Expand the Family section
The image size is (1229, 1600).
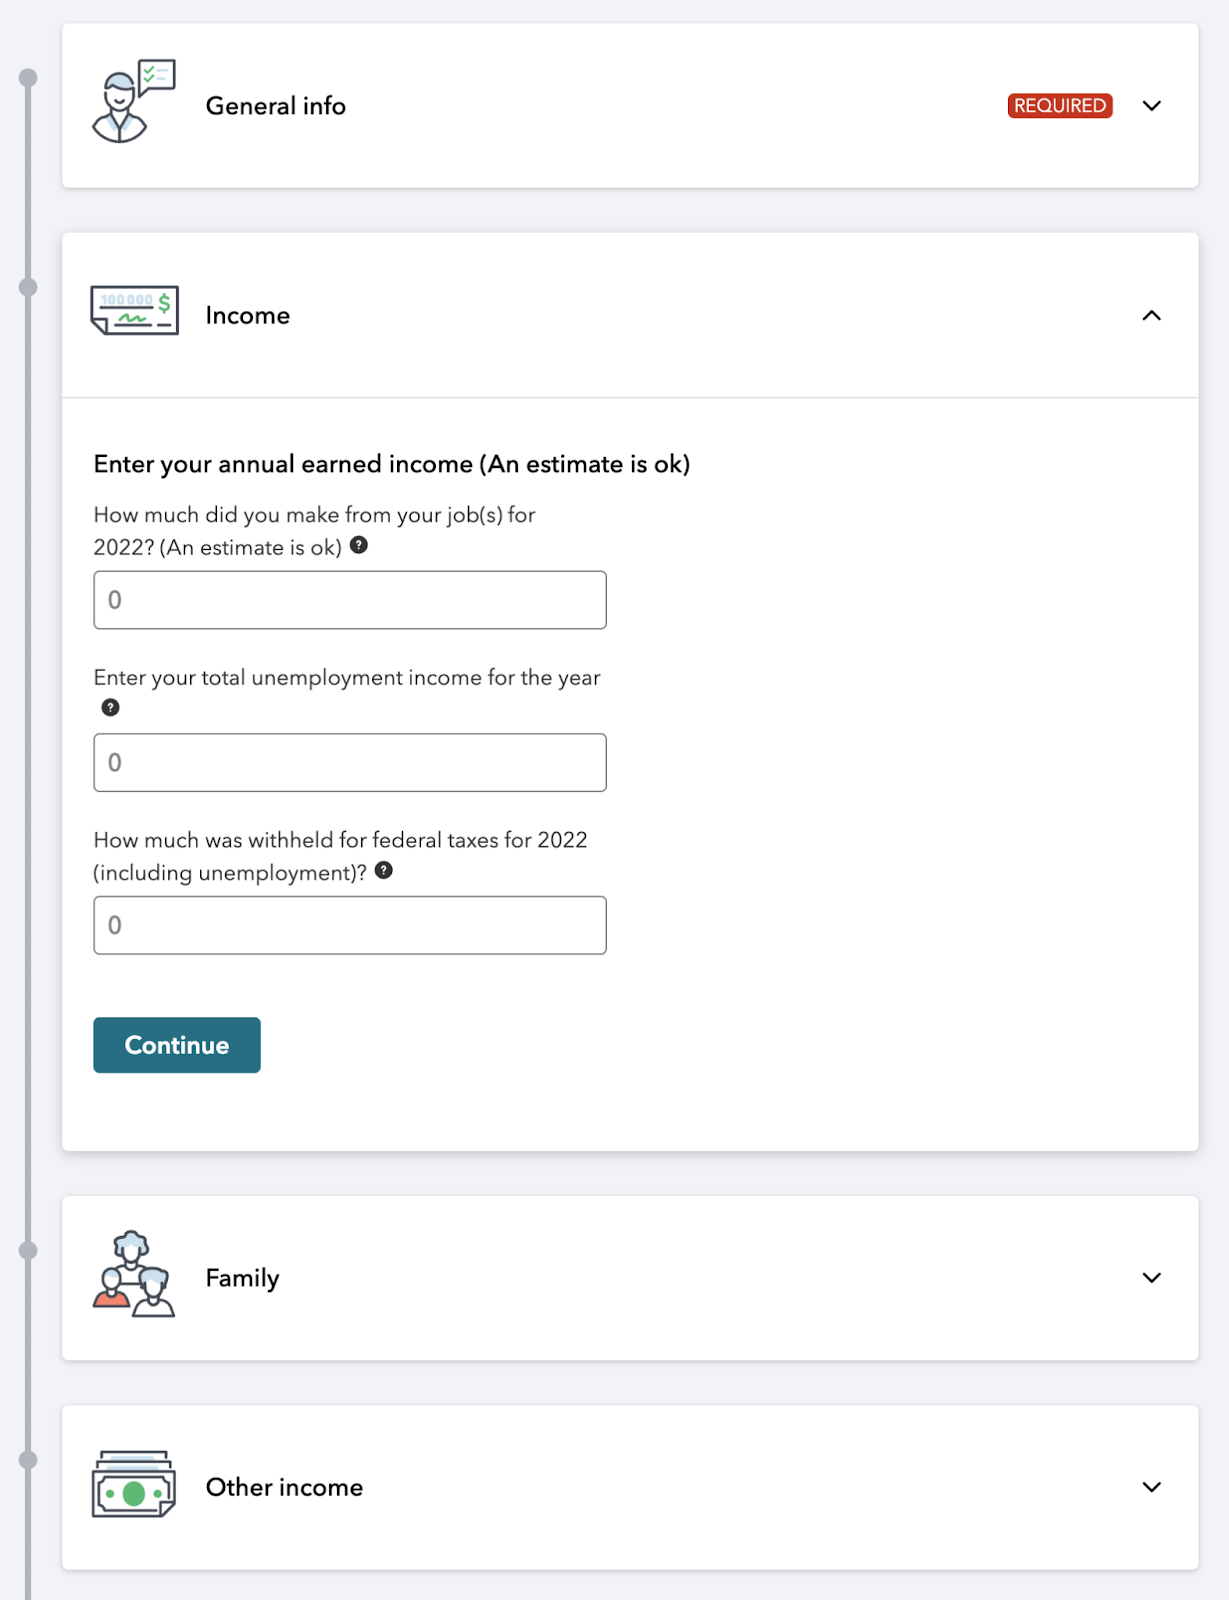pyautogui.click(x=1151, y=1277)
